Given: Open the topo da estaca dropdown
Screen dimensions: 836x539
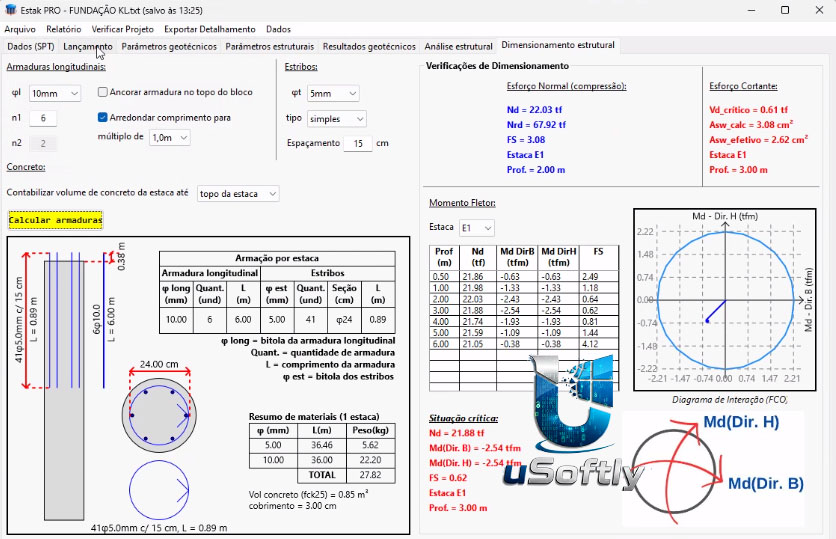Looking at the screenshot, I should pos(238,194).
